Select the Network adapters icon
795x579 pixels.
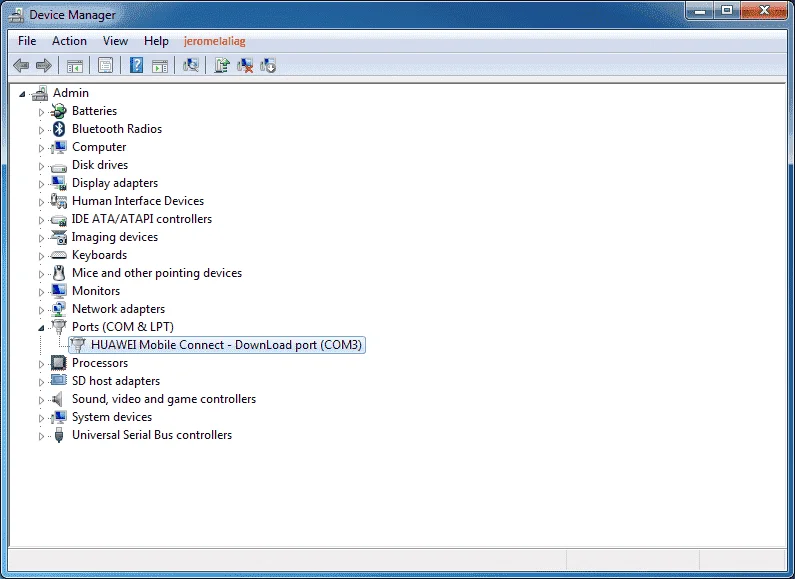point(59,309)
